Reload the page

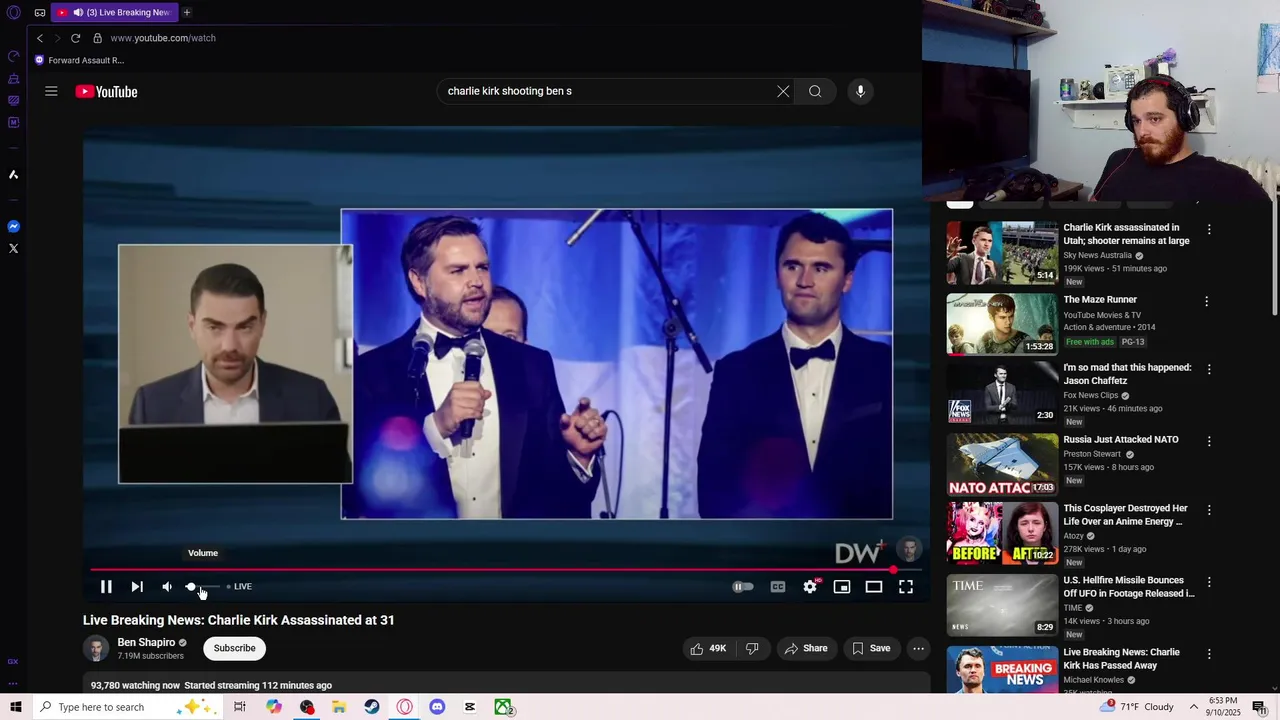pyautogui.click(x=75, y=38)
